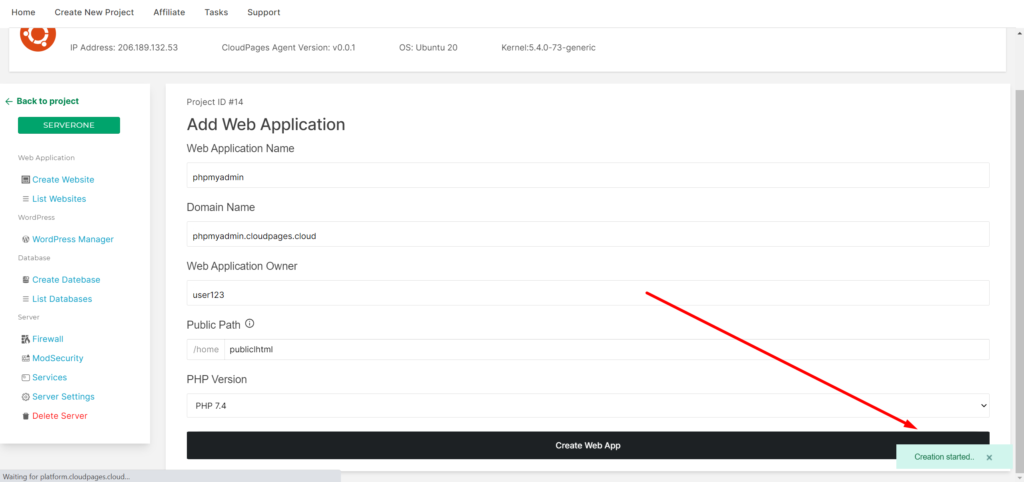Open Create New Project in top menu
Viewport: 1024px width, 482px height.
(94, 12)
